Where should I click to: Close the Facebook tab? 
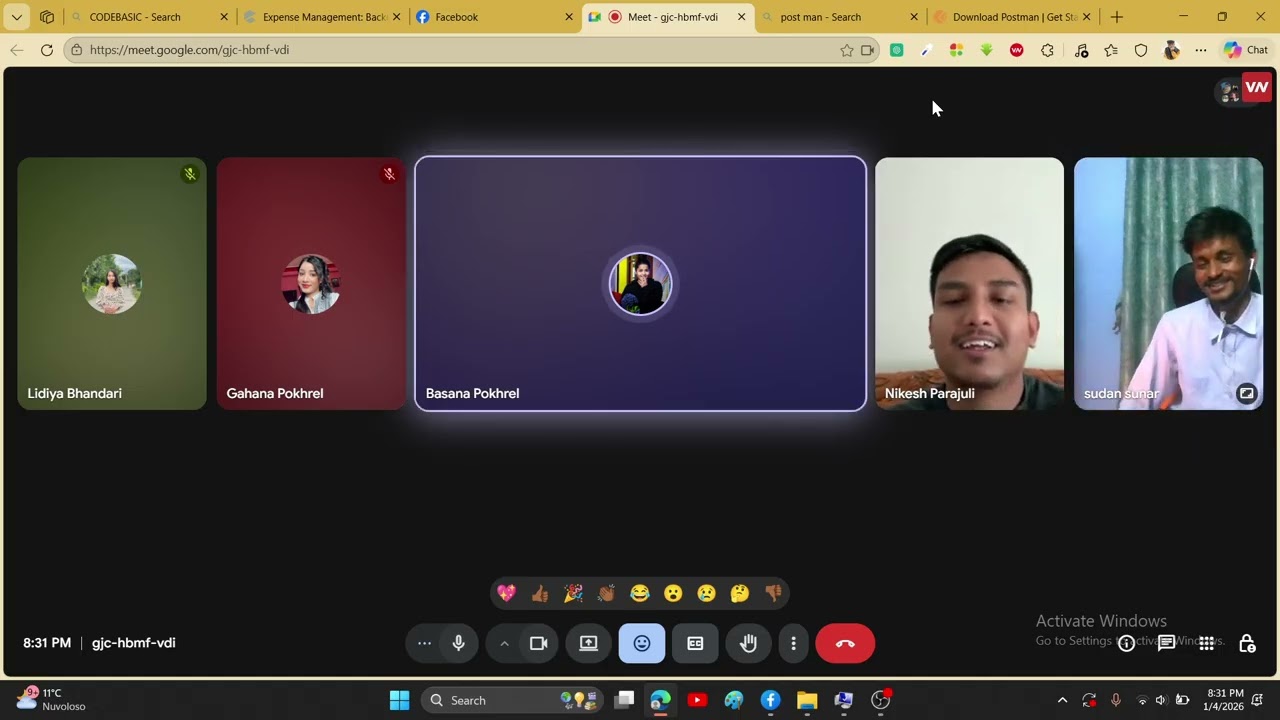point(569,17)
